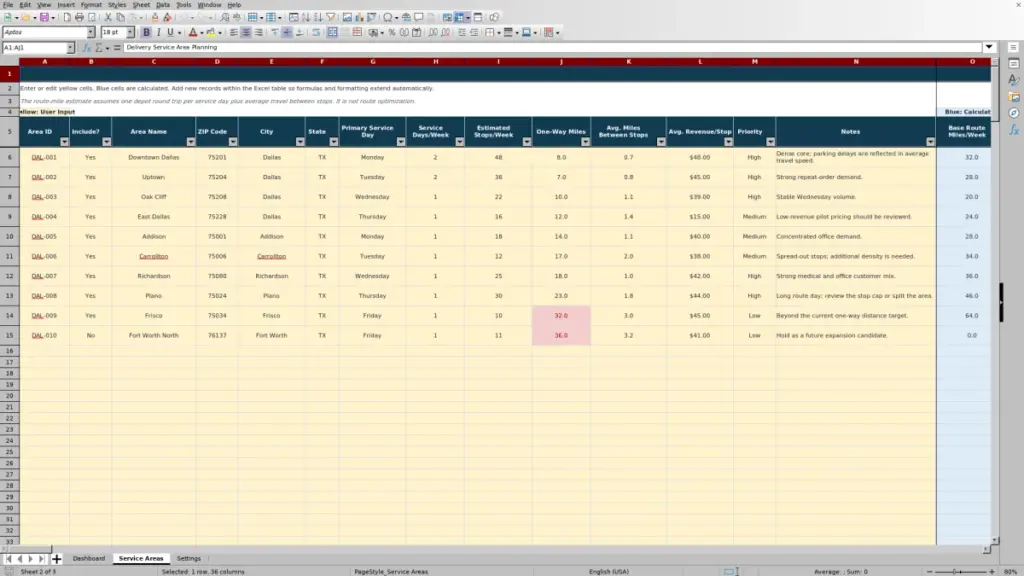
Task: Open sidebar settings hamburger icon
Action: (1014, 48)
